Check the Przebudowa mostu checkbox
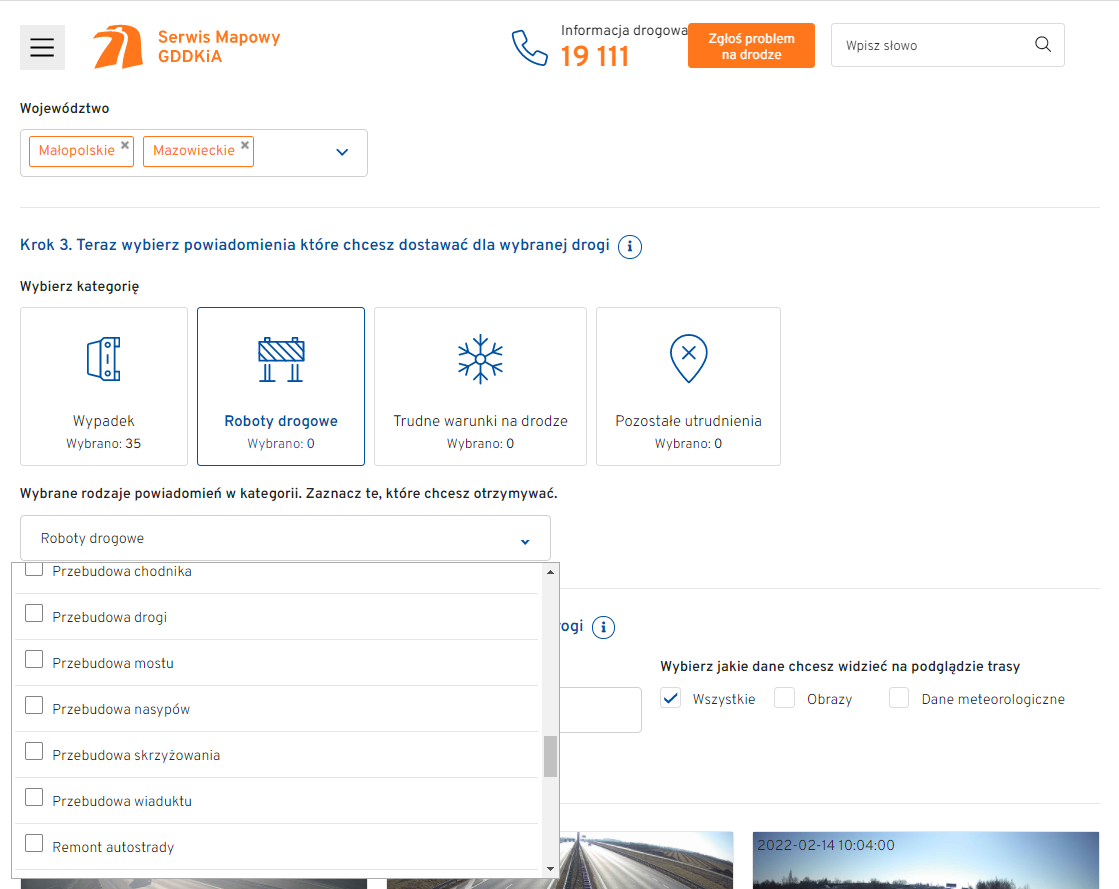Image resolution: width=1119 pixels, height=889 pixels. point(34,660)
